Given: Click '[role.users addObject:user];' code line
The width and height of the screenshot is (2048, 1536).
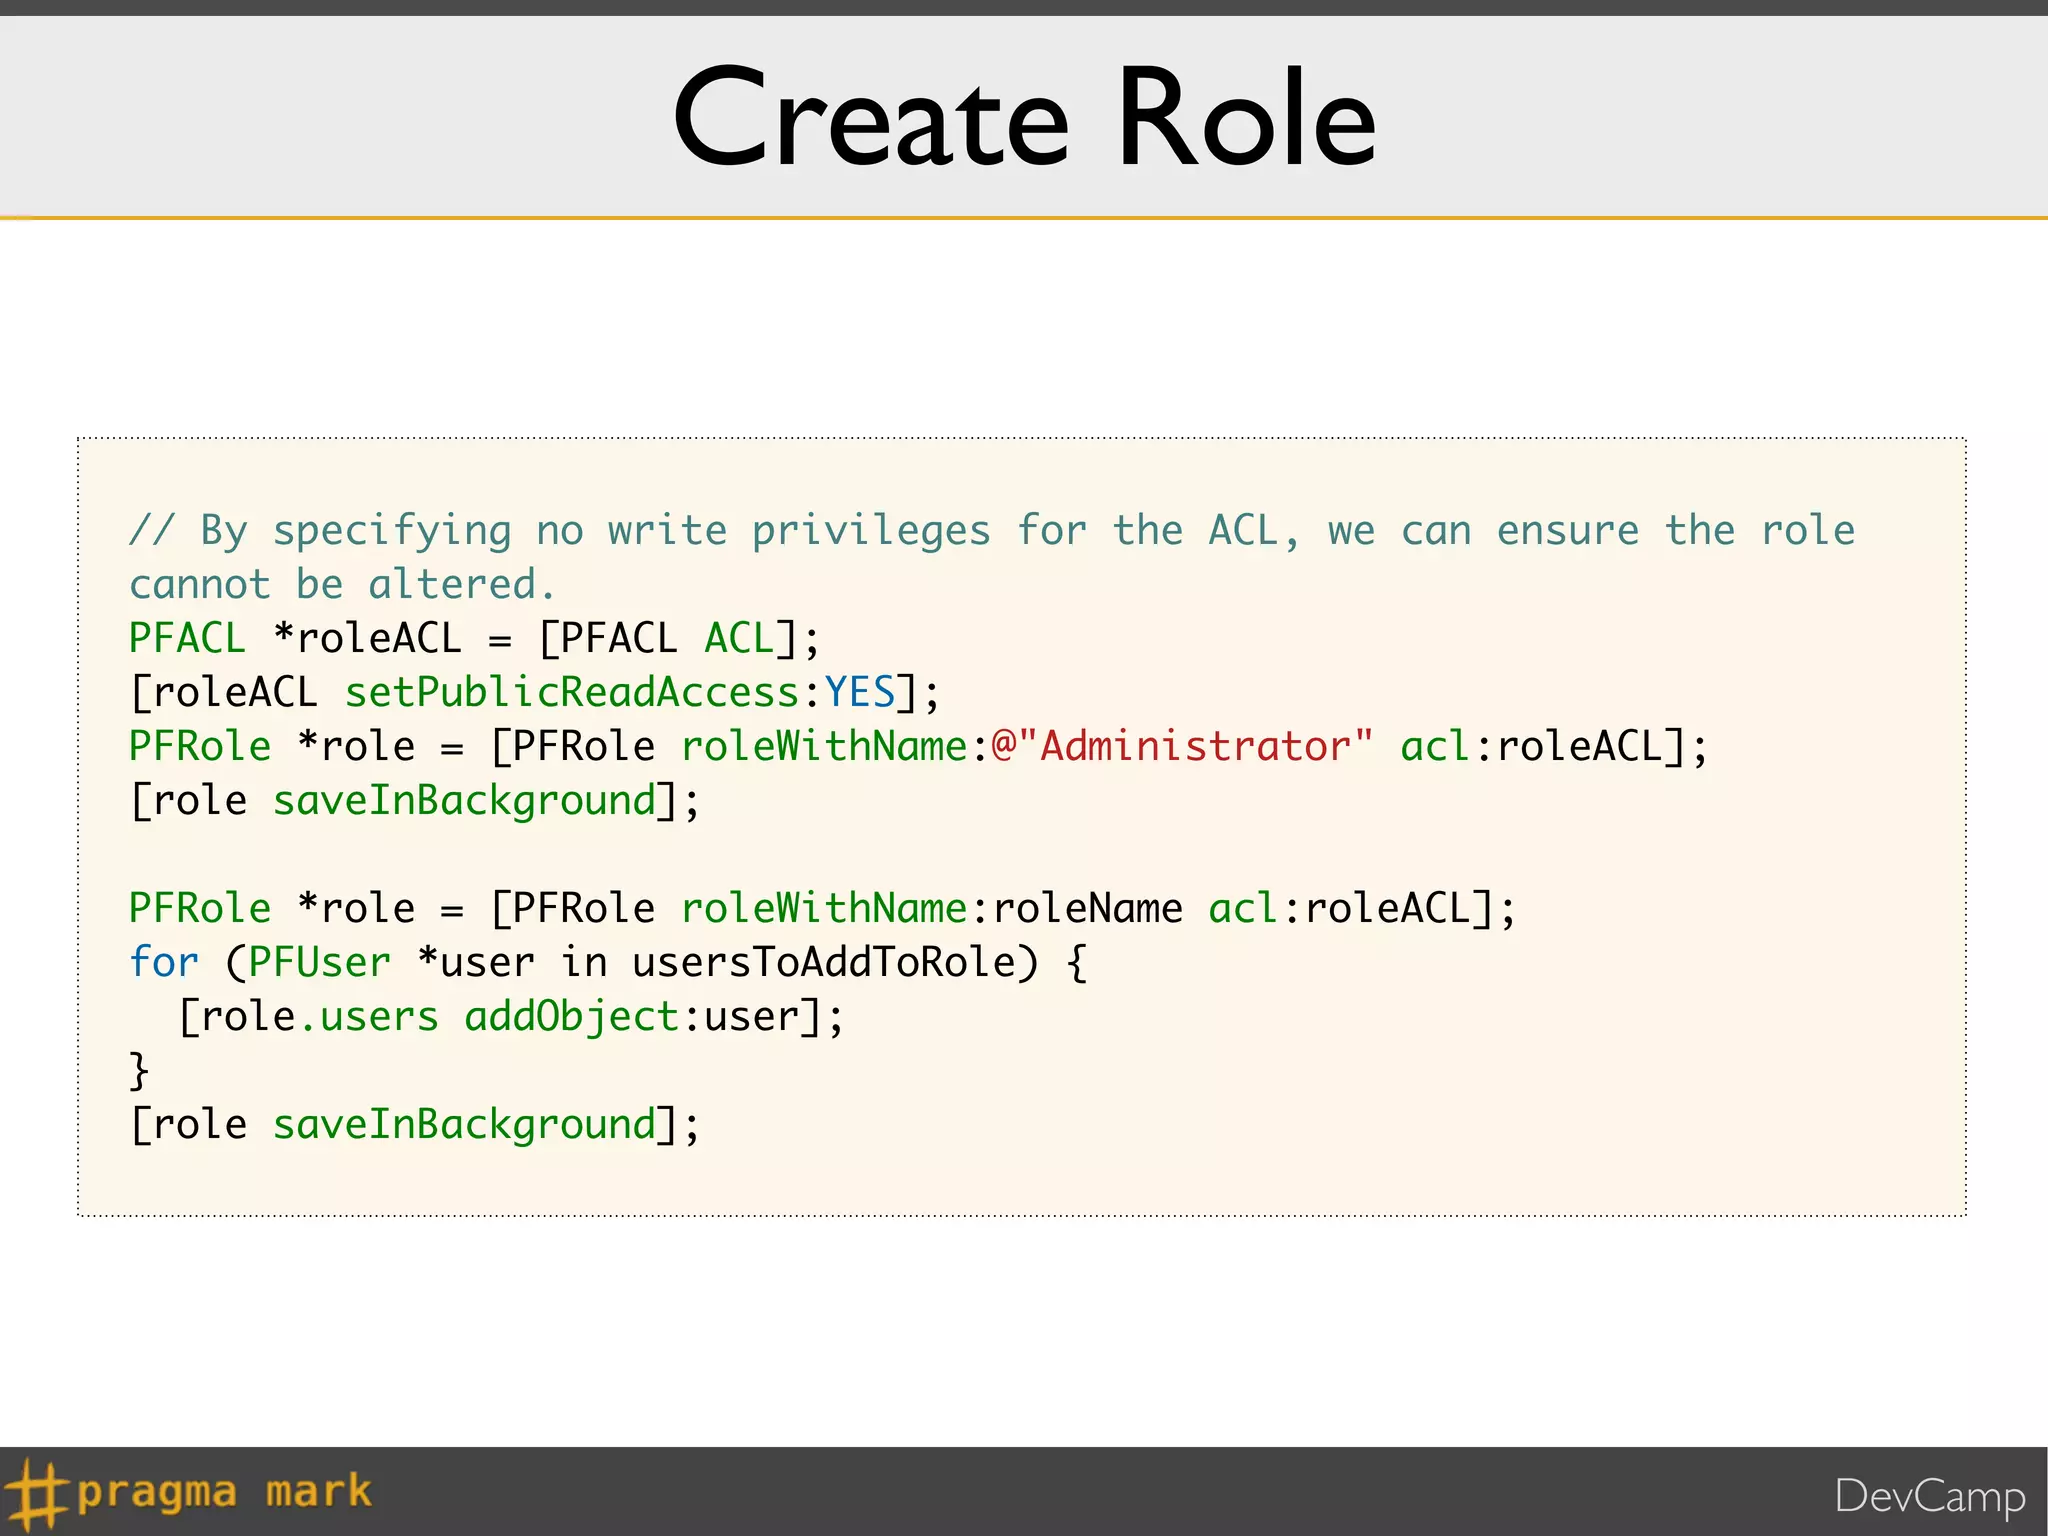Looking at the screenshot, I should point(511,1017).
